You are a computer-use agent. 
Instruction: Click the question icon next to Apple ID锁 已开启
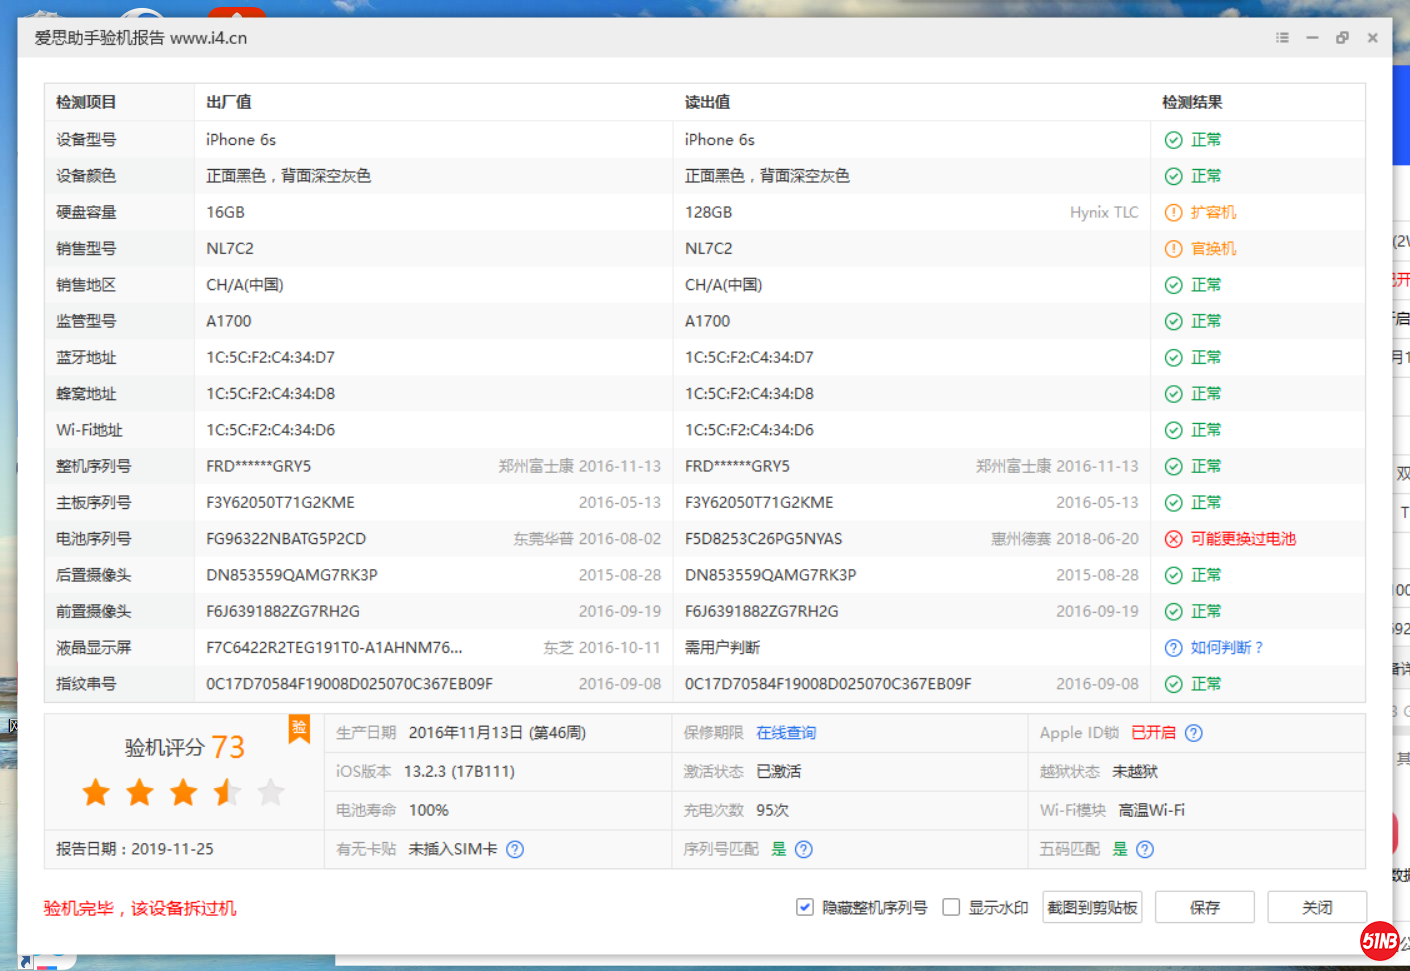(1194, 732)
